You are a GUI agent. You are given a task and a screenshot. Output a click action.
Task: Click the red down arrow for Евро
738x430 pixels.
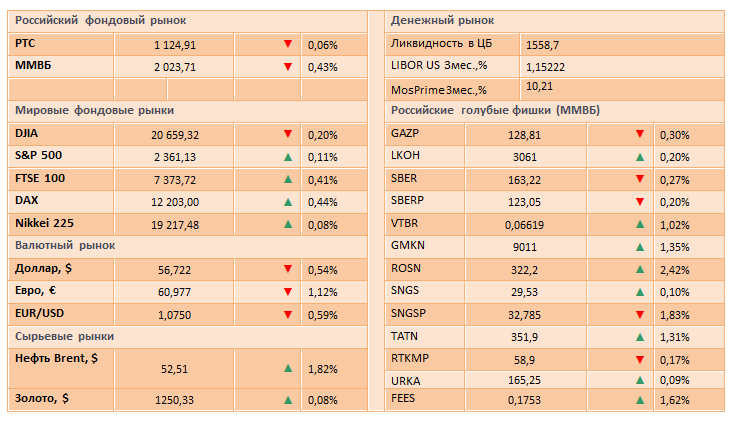(287, 292)
